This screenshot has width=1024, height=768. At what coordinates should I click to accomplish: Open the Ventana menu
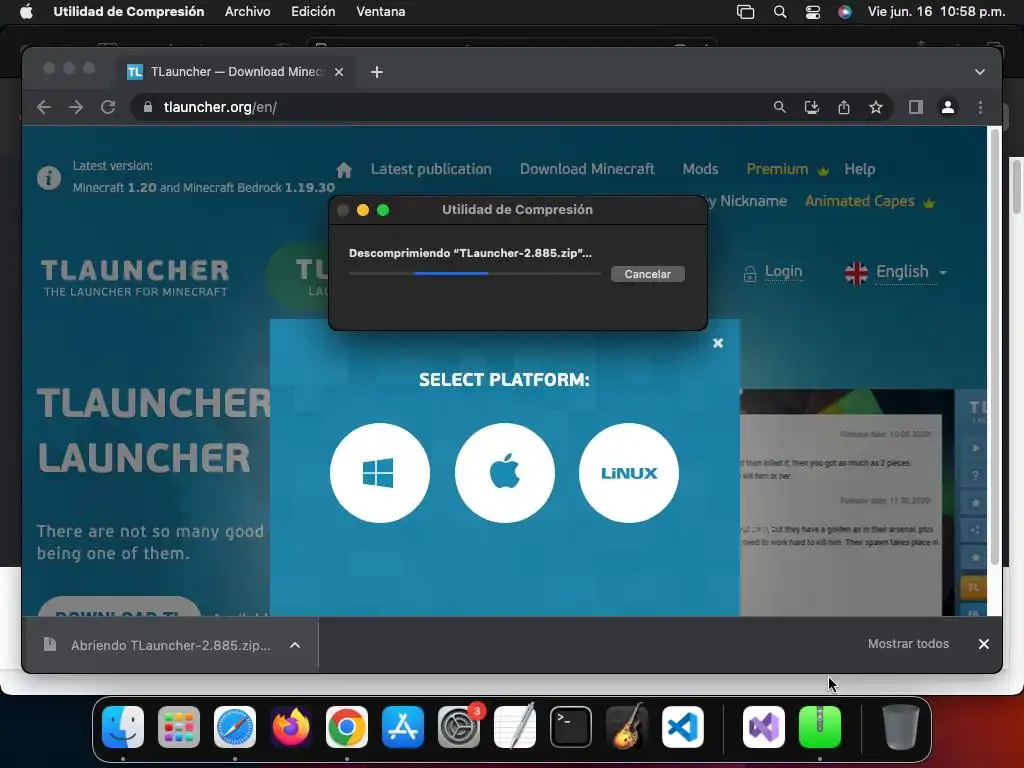pos(381,12)
